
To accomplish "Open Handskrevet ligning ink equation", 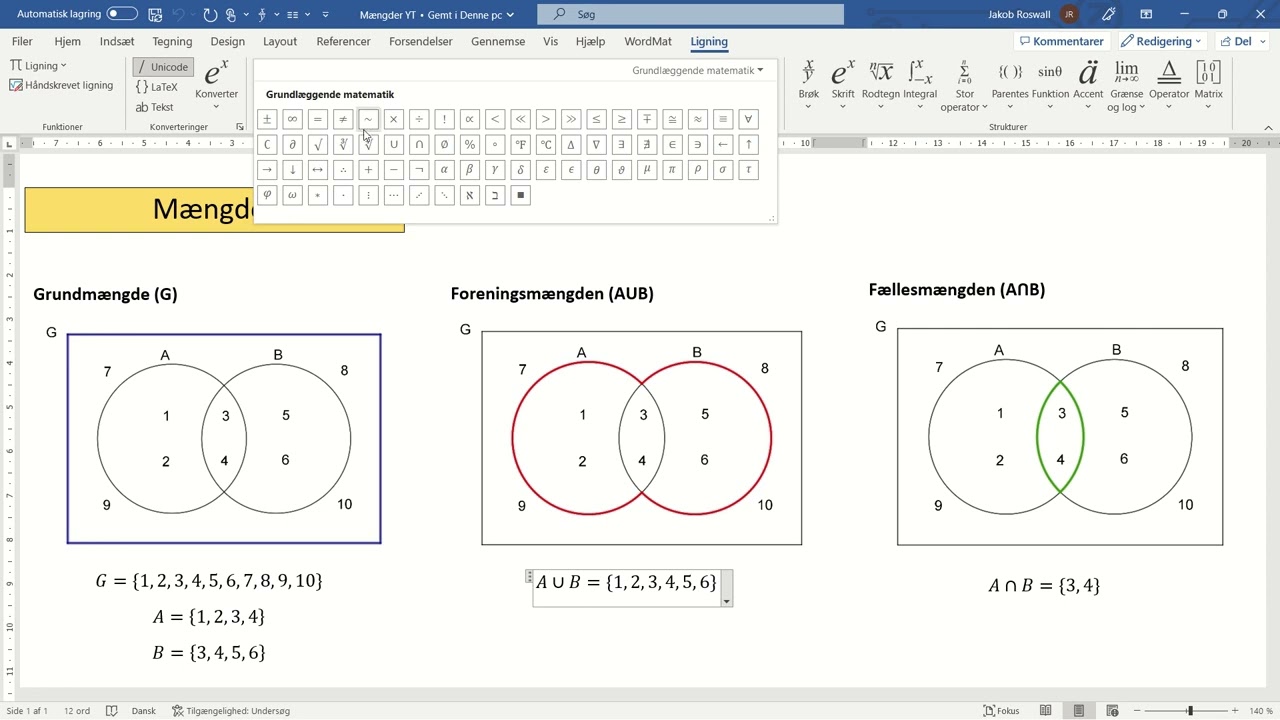I will click(61, 85).
